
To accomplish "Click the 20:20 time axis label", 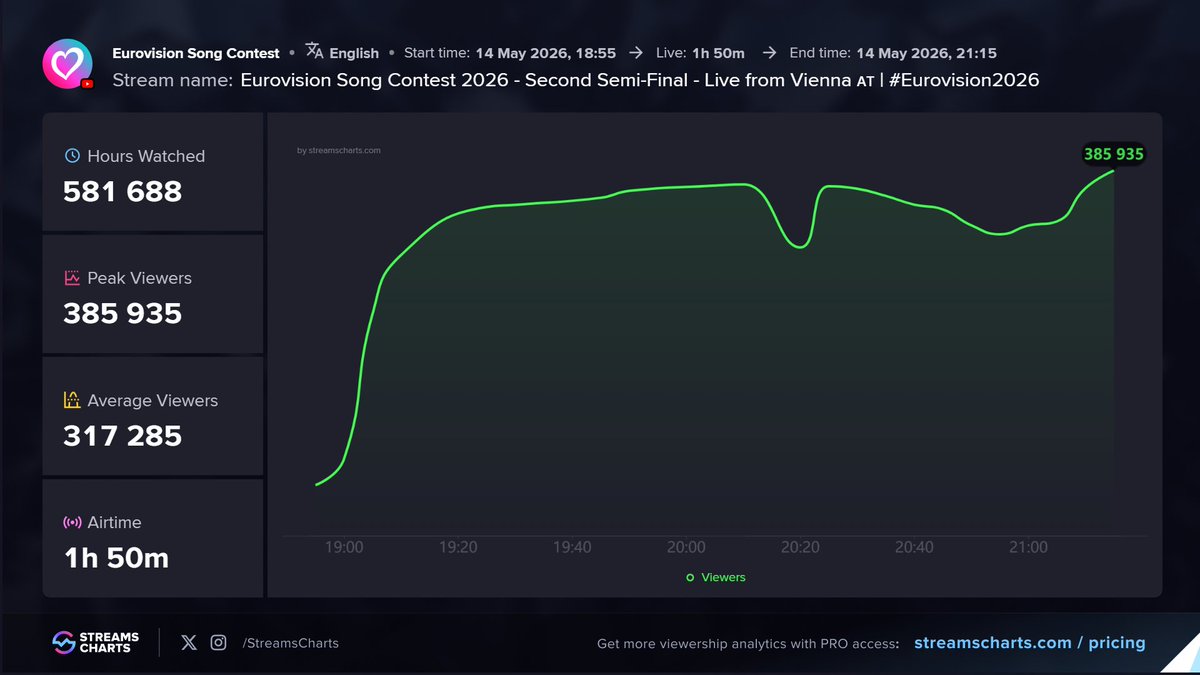I will [800, 547].
